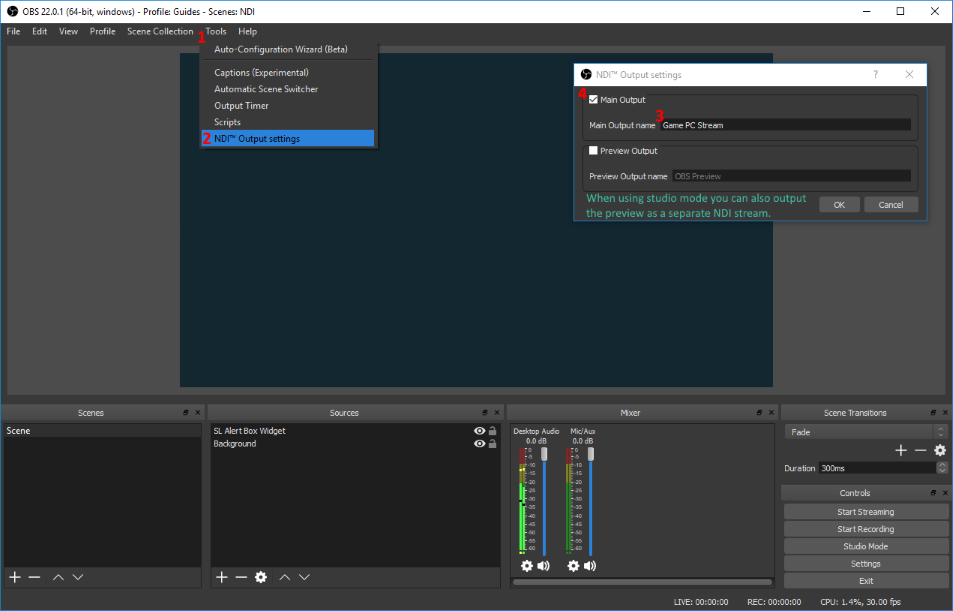Remove selected source with minus icon
This screenshot has width=953, height=611.
click(x=241, y=577)
